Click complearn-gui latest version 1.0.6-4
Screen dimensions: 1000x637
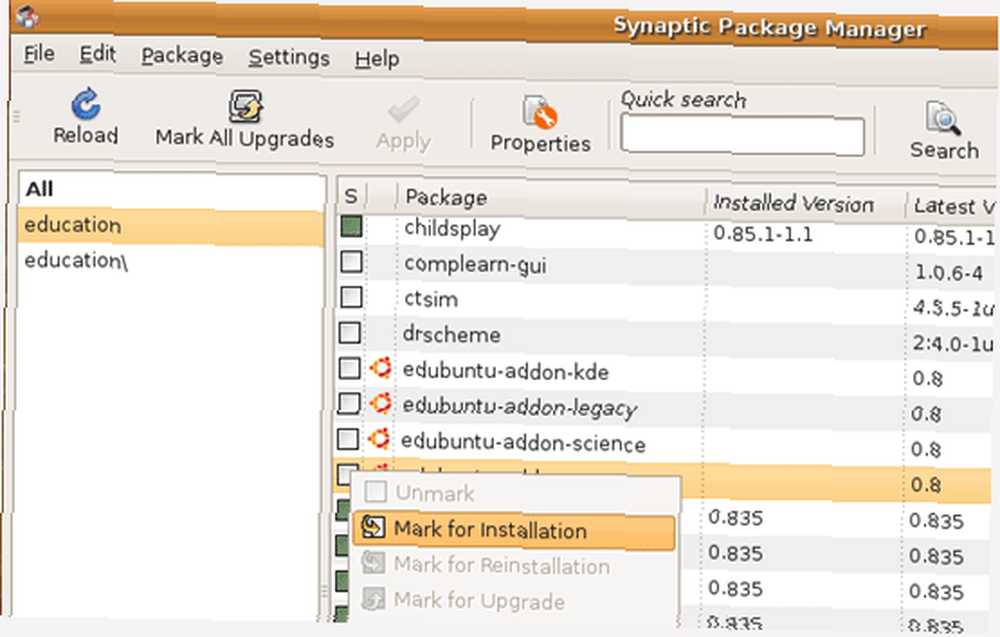click(x=949, y=273)
